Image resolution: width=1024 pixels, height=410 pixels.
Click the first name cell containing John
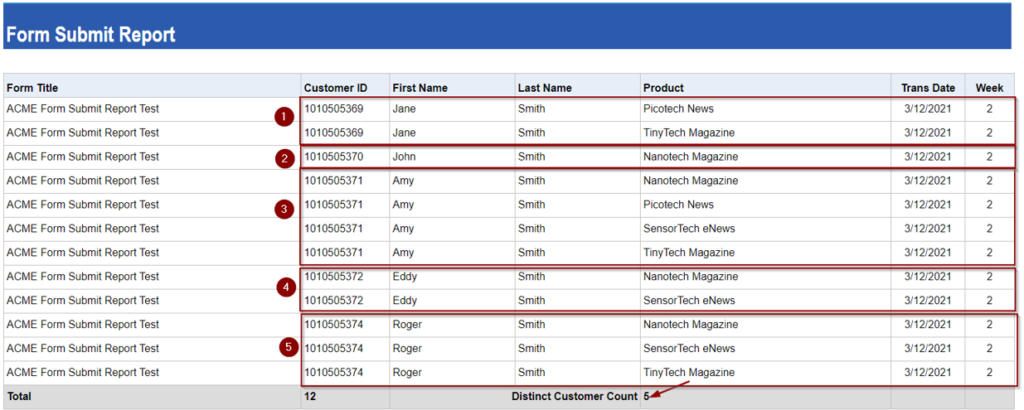coord(404,157)
